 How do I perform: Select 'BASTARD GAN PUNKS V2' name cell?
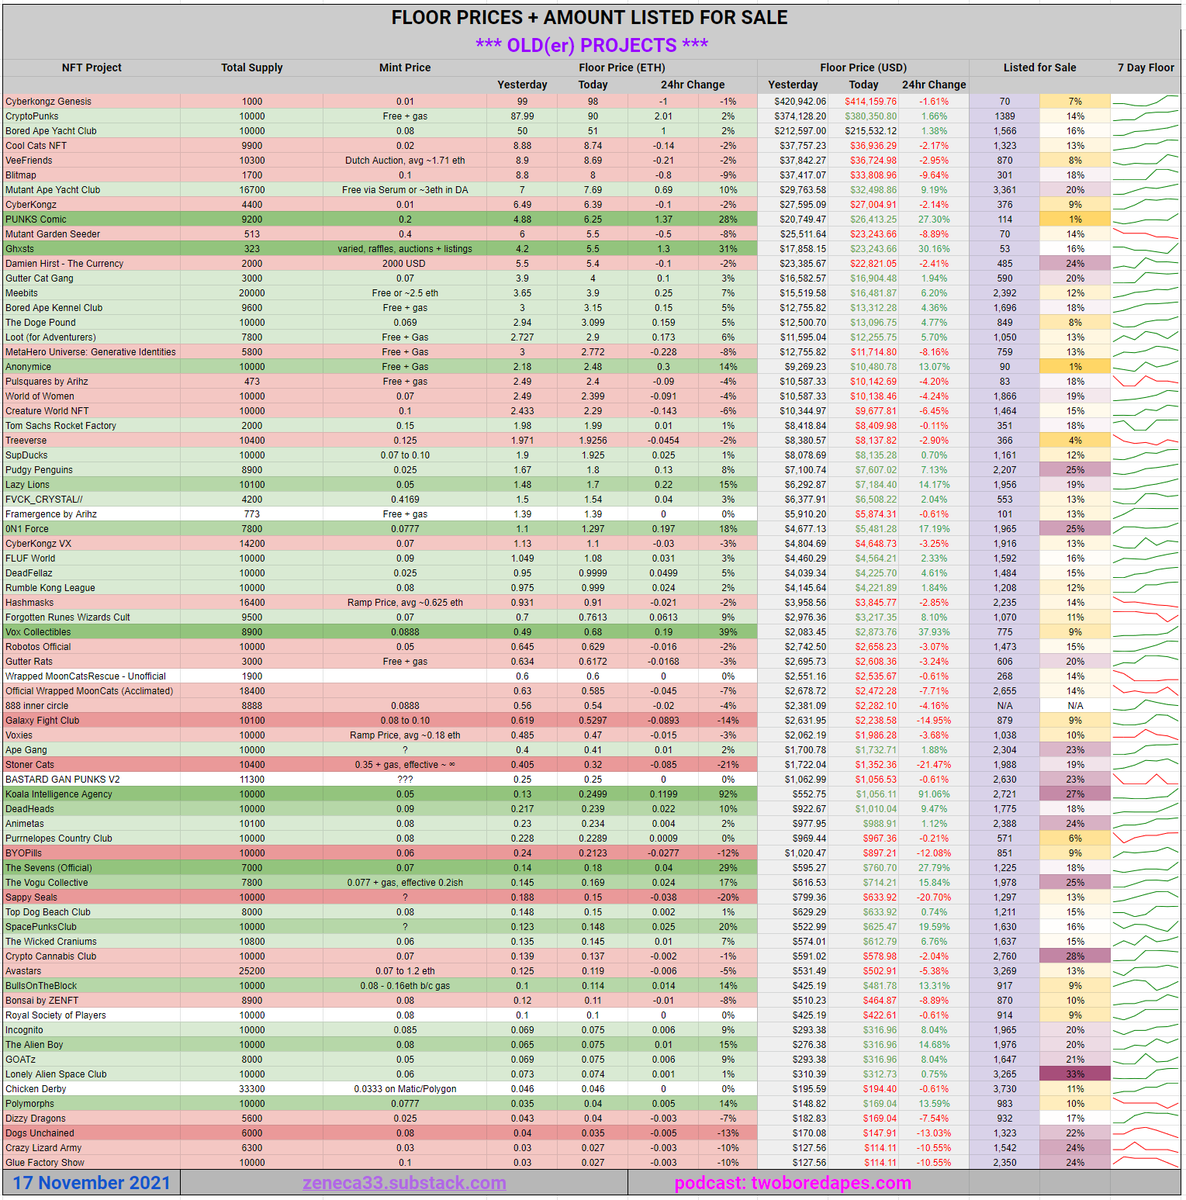(x=91, y=779)
